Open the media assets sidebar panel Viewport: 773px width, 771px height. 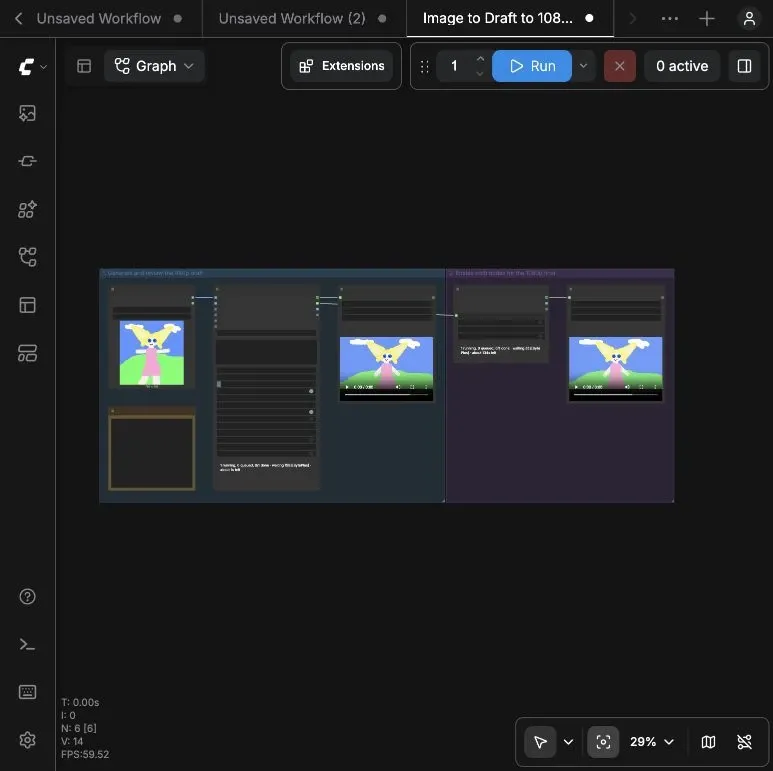[x=28, y=113]
